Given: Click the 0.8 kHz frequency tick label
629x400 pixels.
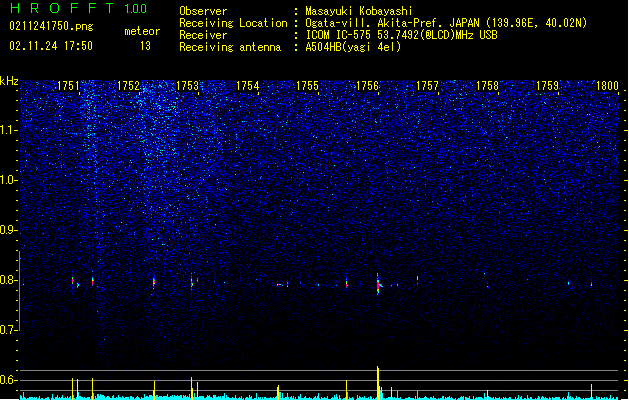Looking at the screenshot, I should 9,280.
